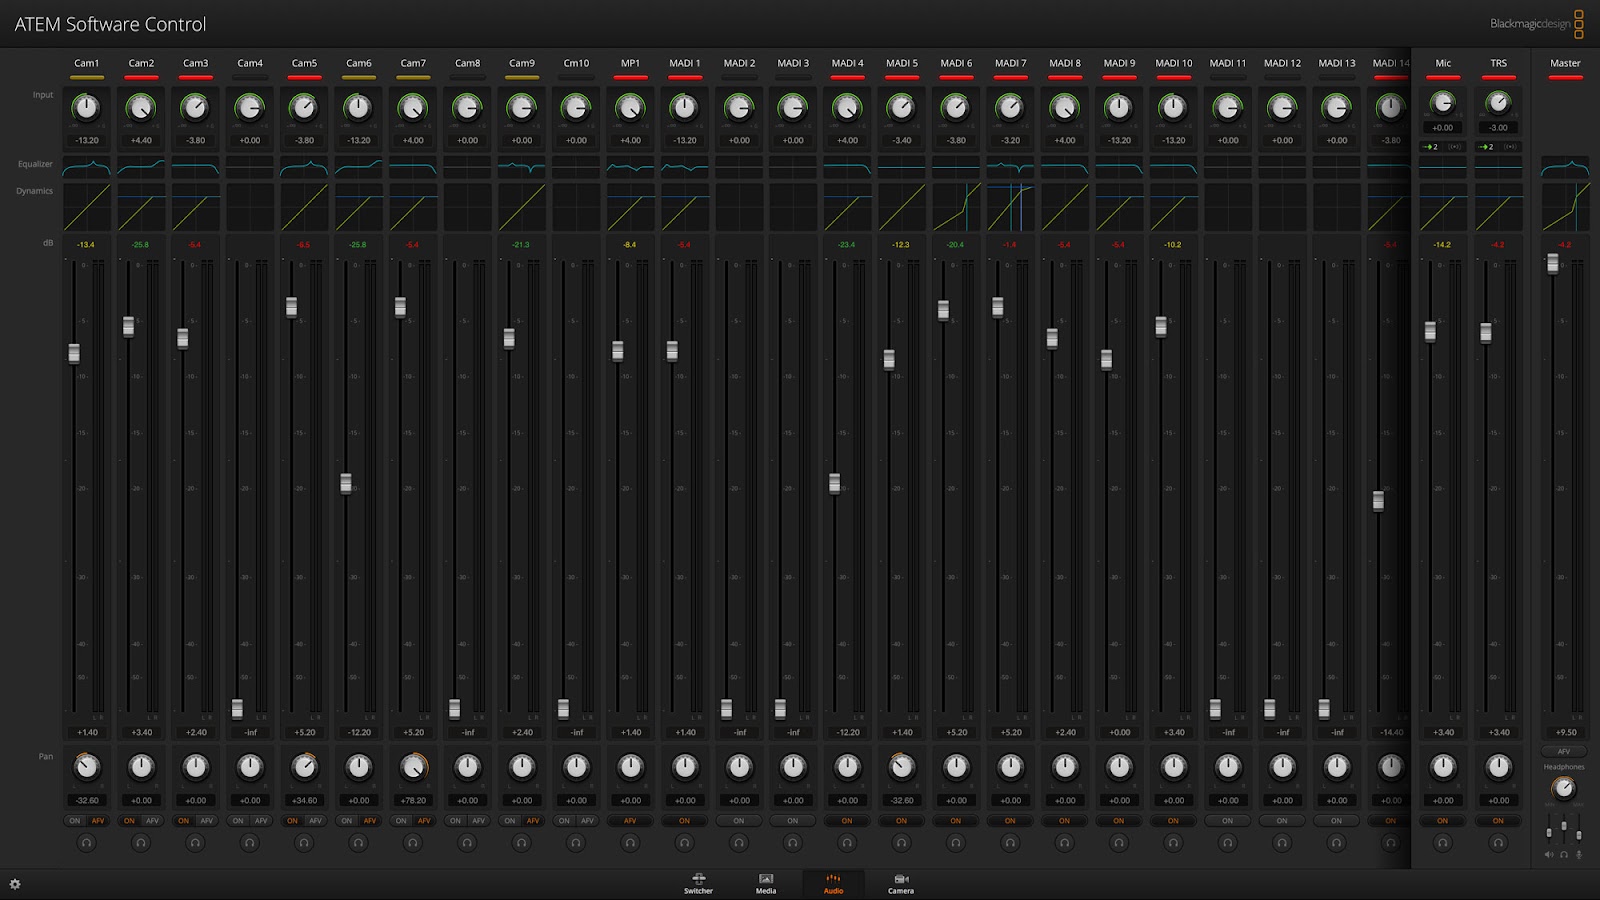Open the Cam1 equalizer graph

click(87, 167)
